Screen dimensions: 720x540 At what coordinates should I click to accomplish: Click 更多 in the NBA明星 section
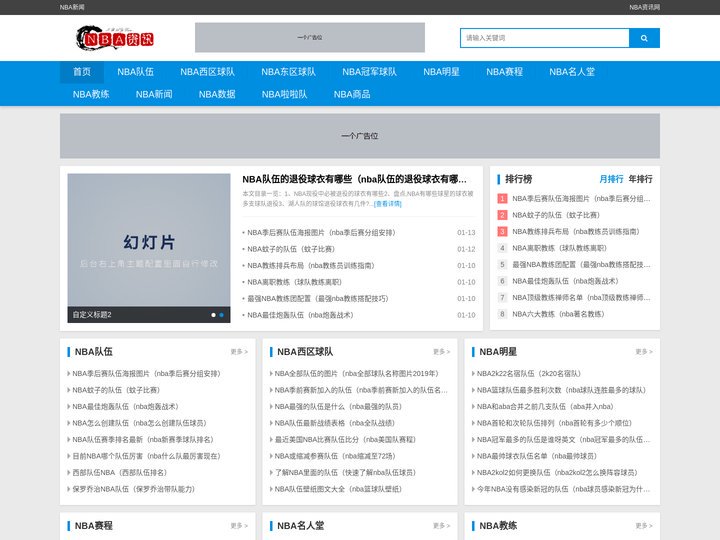pos(644,352)
